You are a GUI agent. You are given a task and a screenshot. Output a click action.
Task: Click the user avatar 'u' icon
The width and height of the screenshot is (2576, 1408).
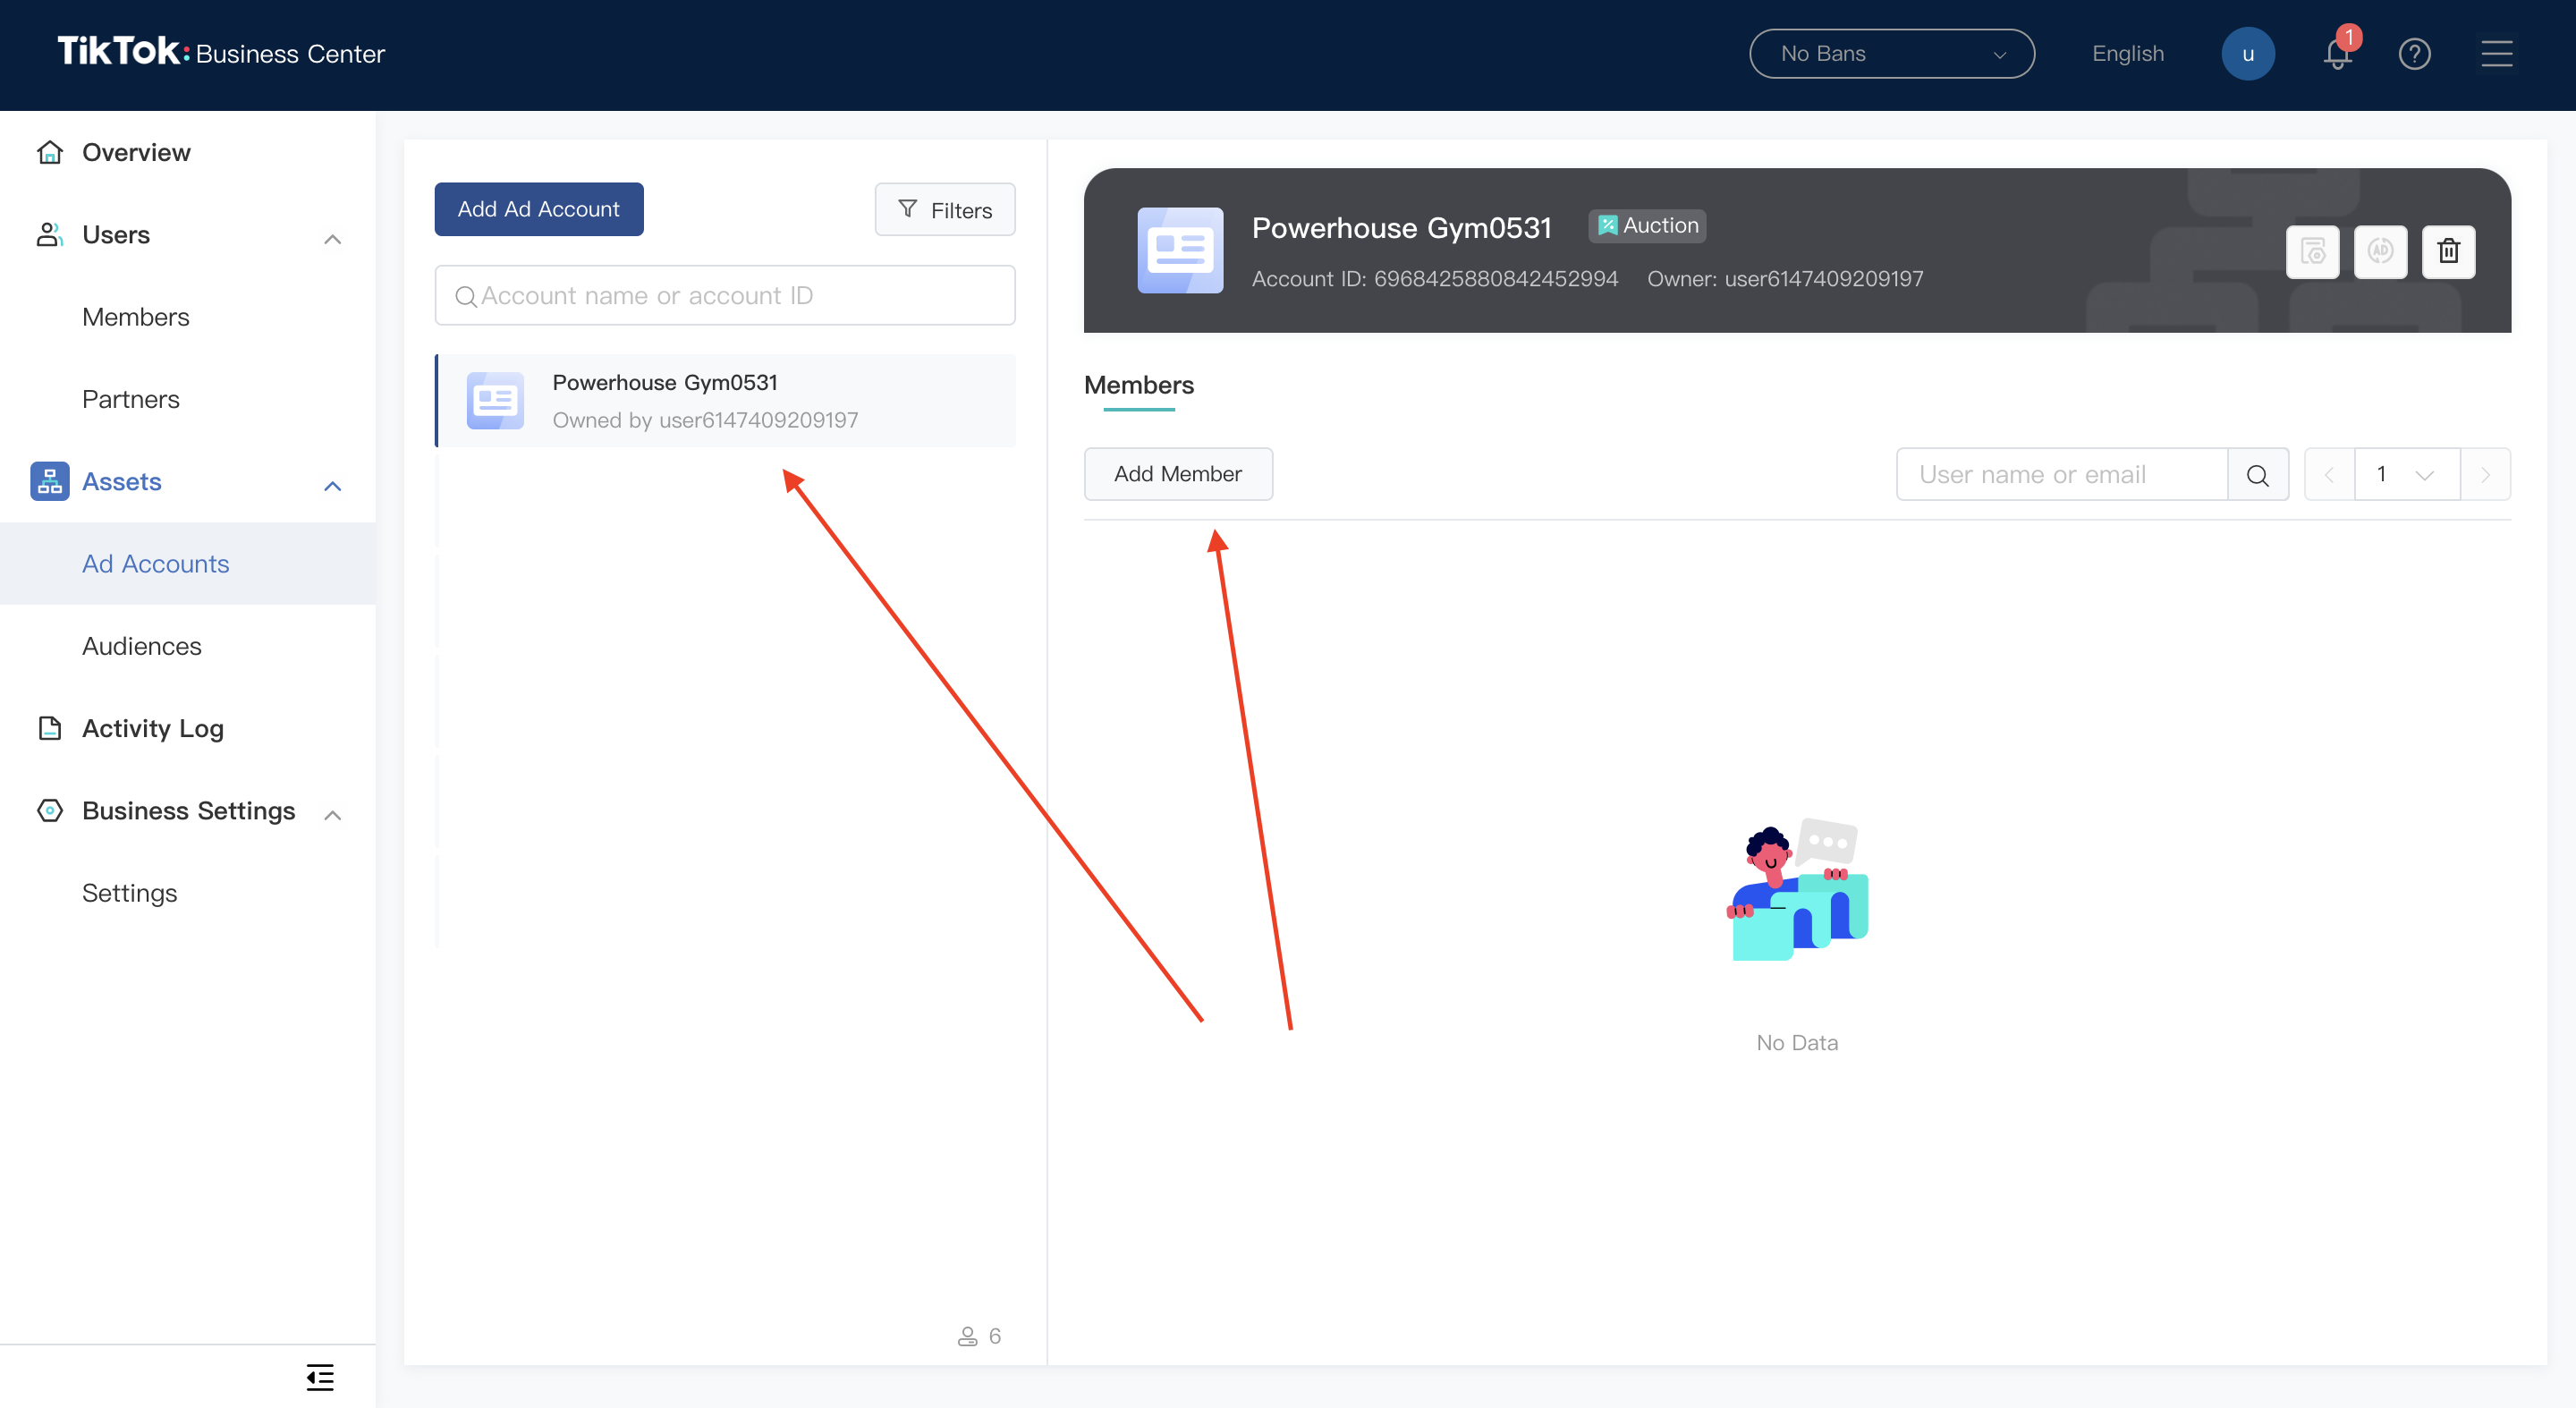click(x=2247, y=54)
